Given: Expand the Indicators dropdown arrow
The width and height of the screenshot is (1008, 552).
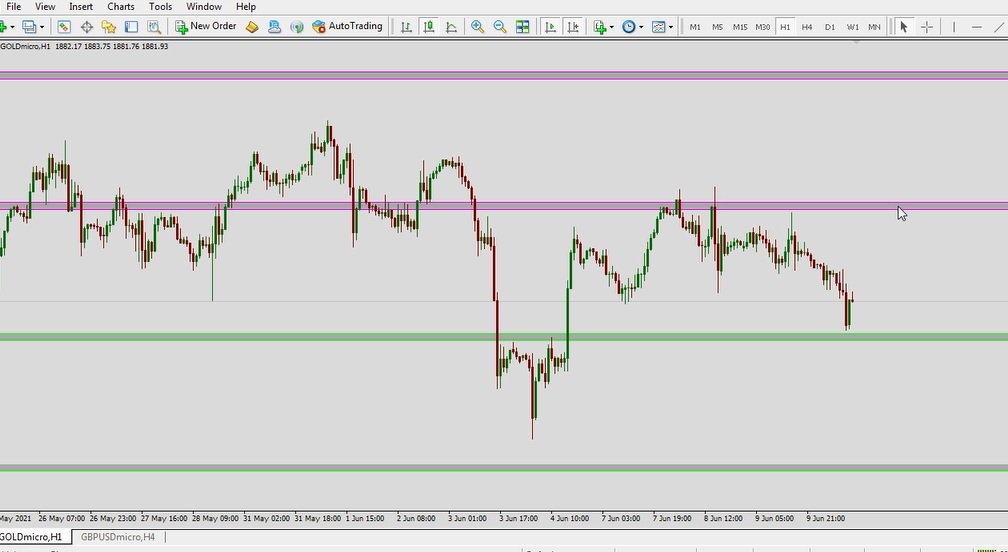Looking at the screenshot, I should point(611,27).
